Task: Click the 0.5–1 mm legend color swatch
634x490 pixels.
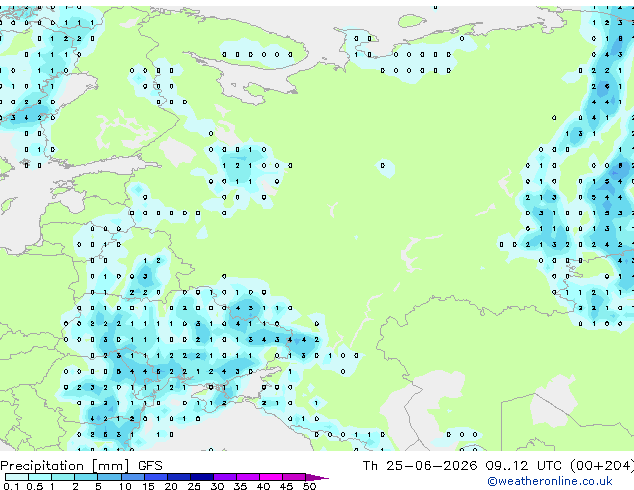Action: 40,477
